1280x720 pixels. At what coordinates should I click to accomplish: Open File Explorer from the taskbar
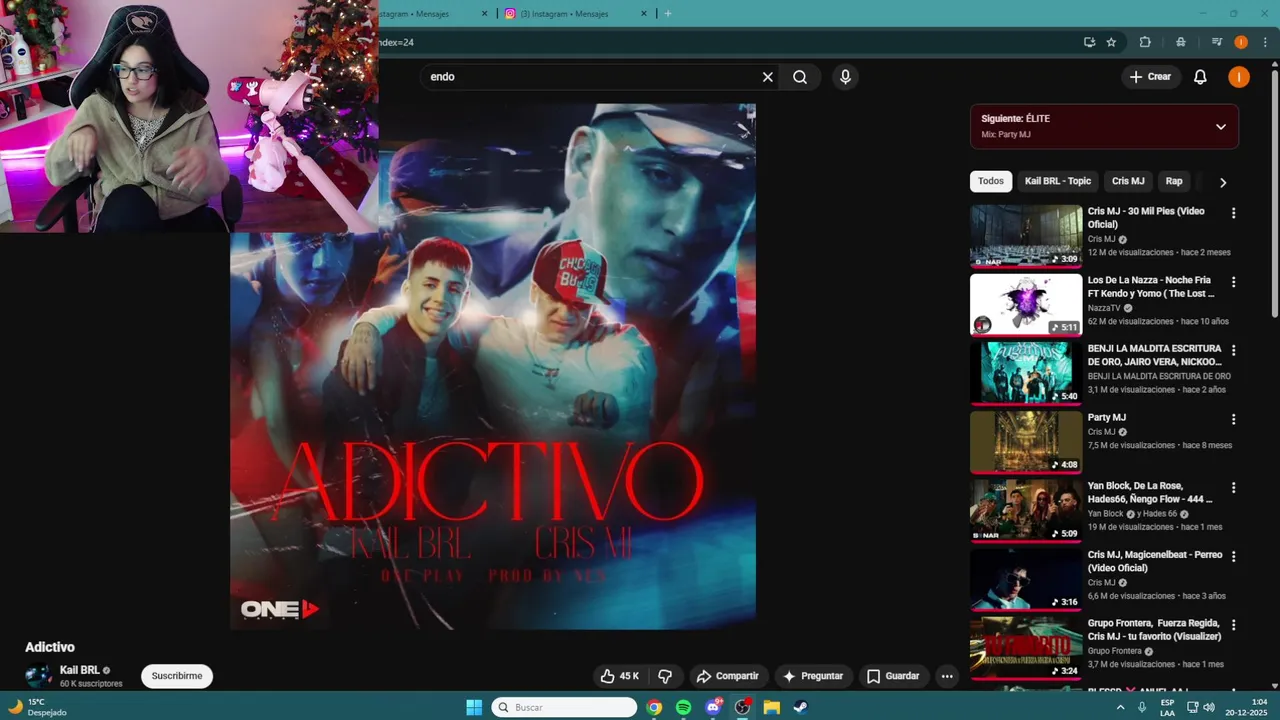coord(772,707)
